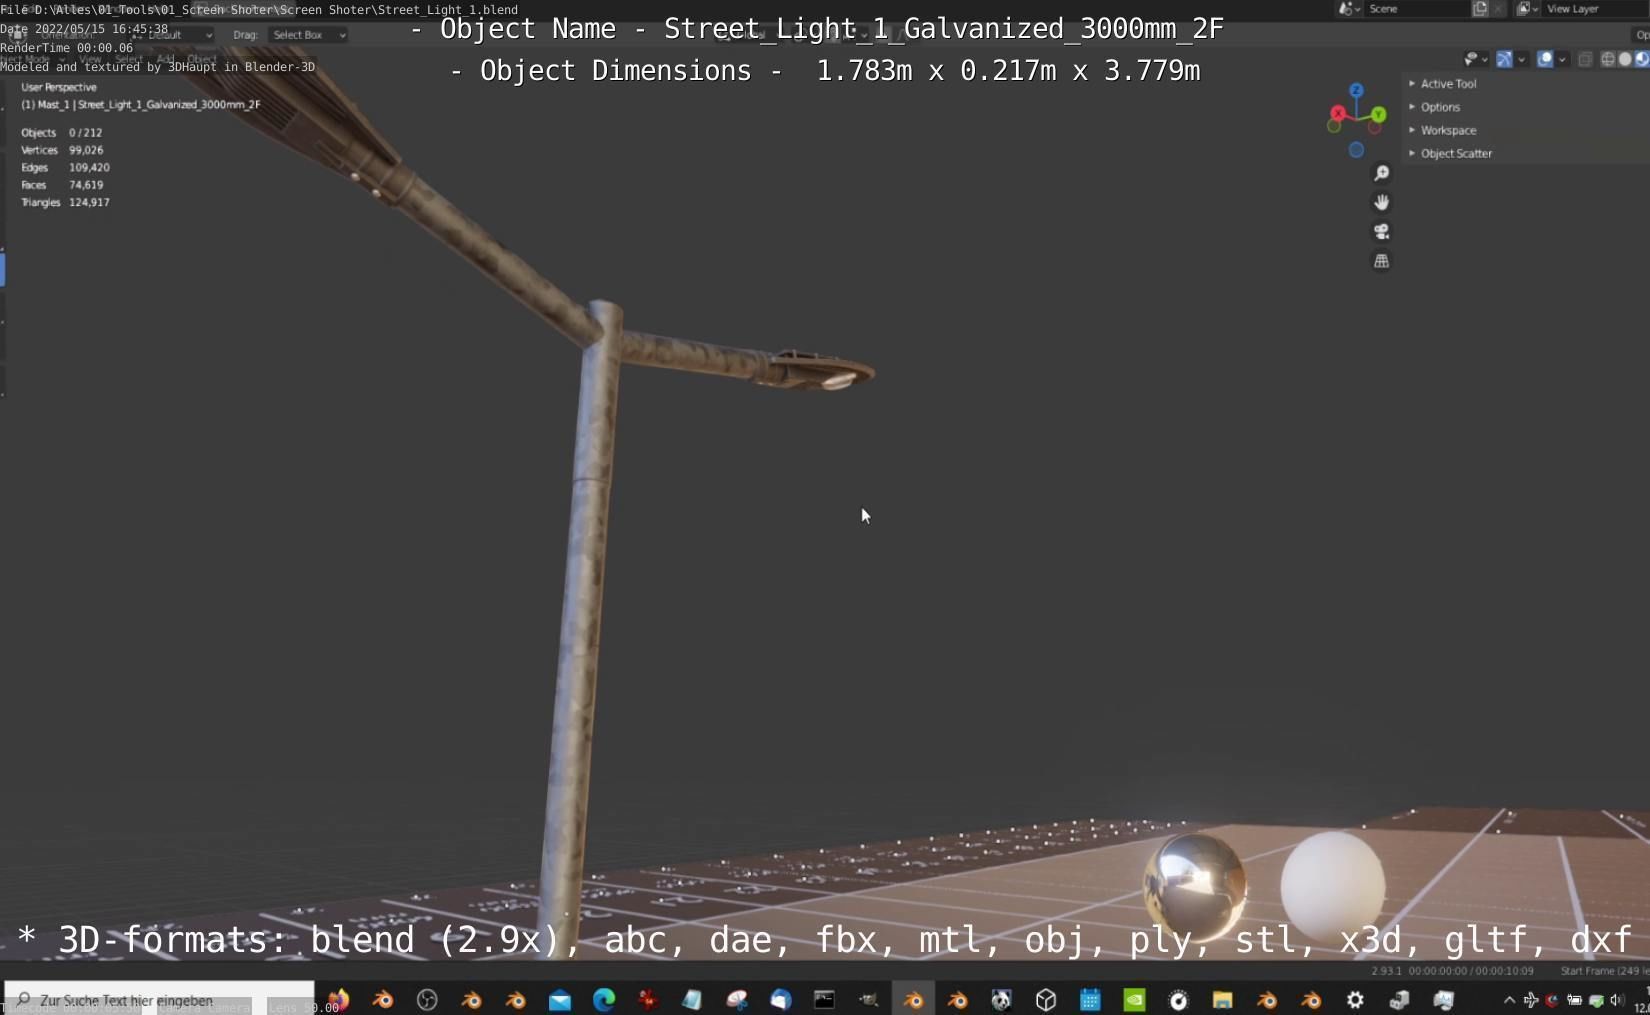The width and height of the screenshot is (1650, 1015).
Task: Click the green Y axis gizmo ball
Action: tap(1379, 115)
